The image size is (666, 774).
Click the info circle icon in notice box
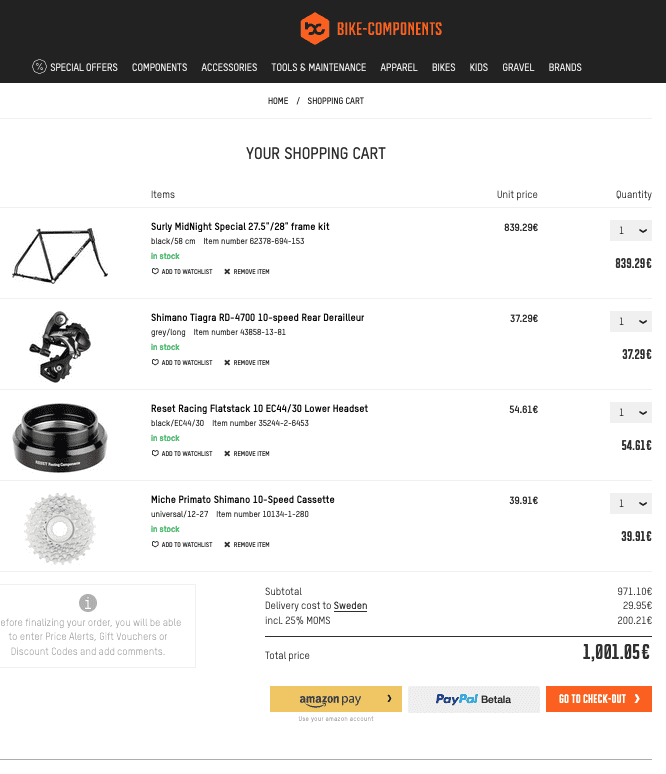click(x=88, y=603)
